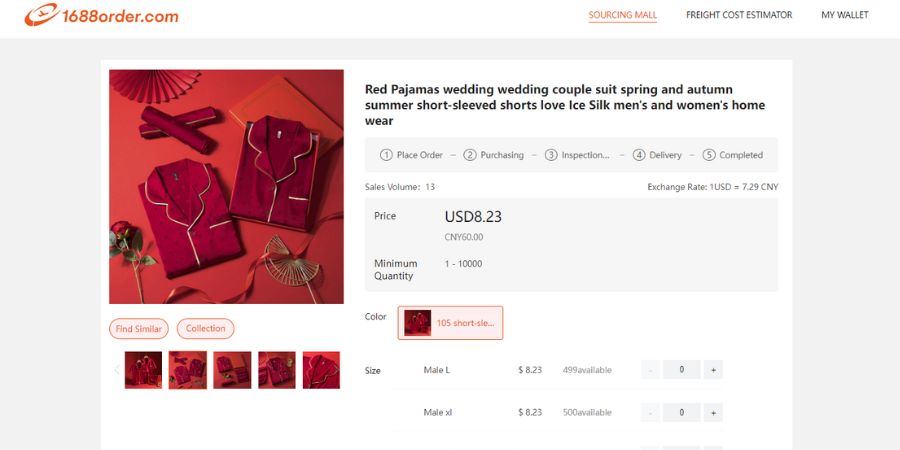Image resolution: width=900 pixels, height=450 pixels.
Task: Open My Wallet page
Action: (x=845, y=15)
